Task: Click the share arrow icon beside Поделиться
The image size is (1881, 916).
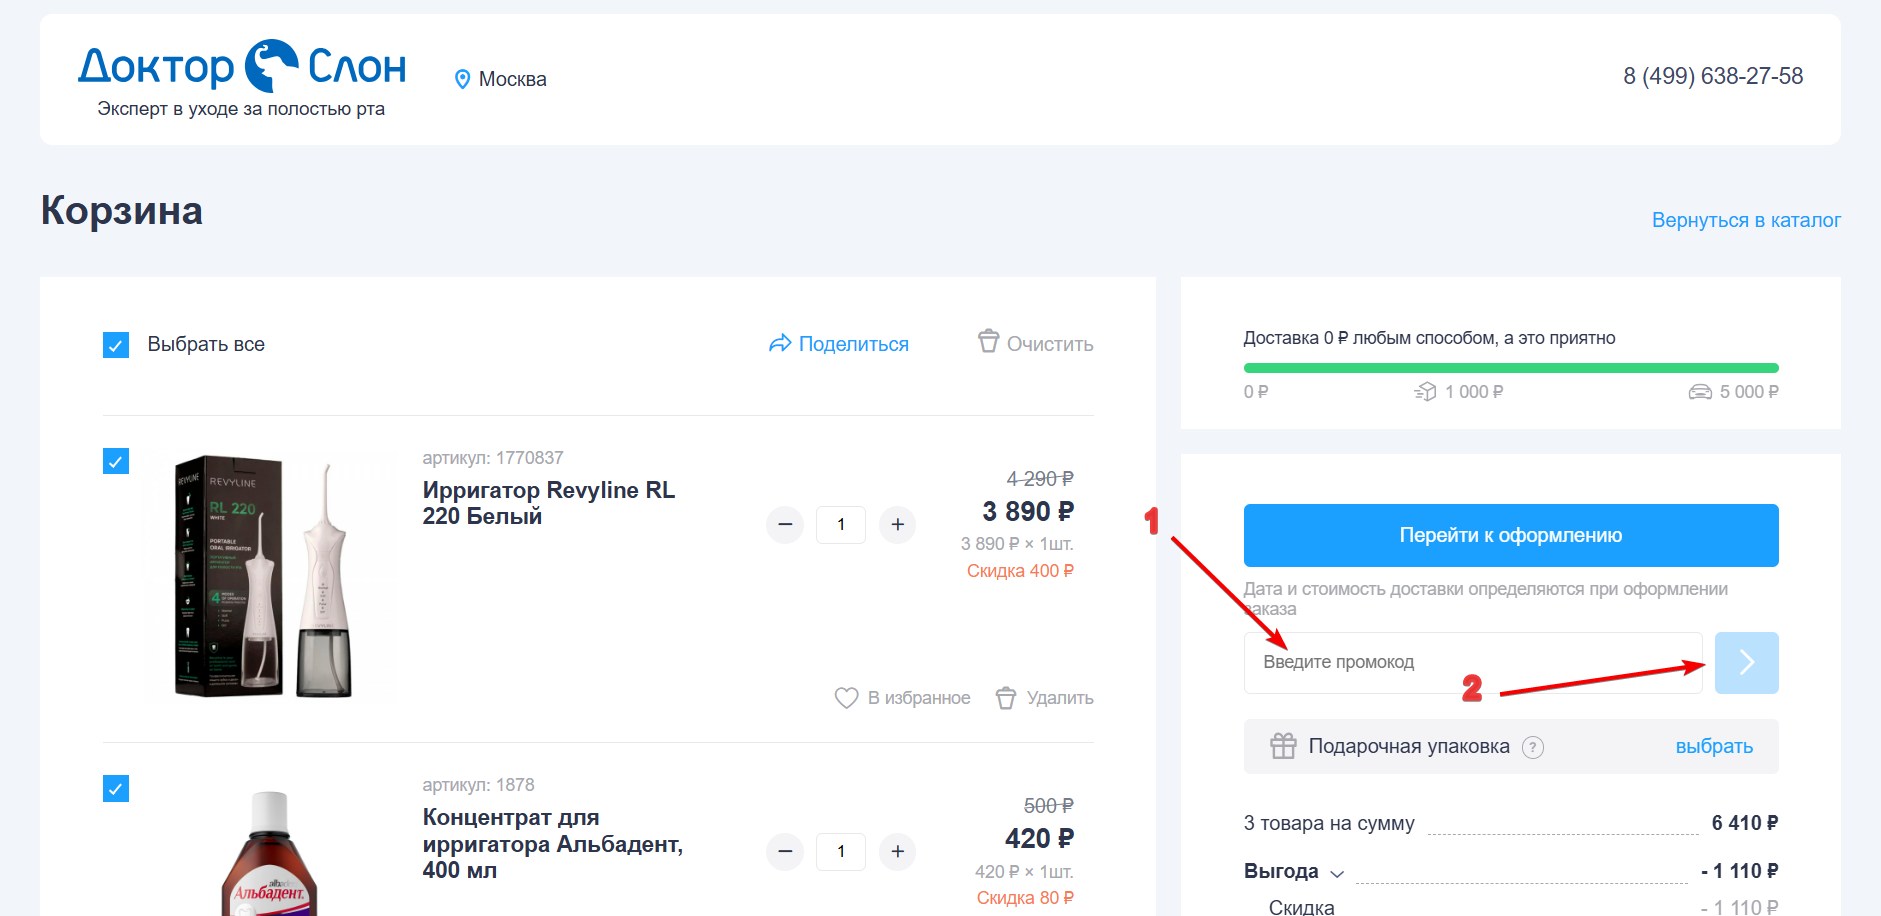Action: (x=780, y=343)
